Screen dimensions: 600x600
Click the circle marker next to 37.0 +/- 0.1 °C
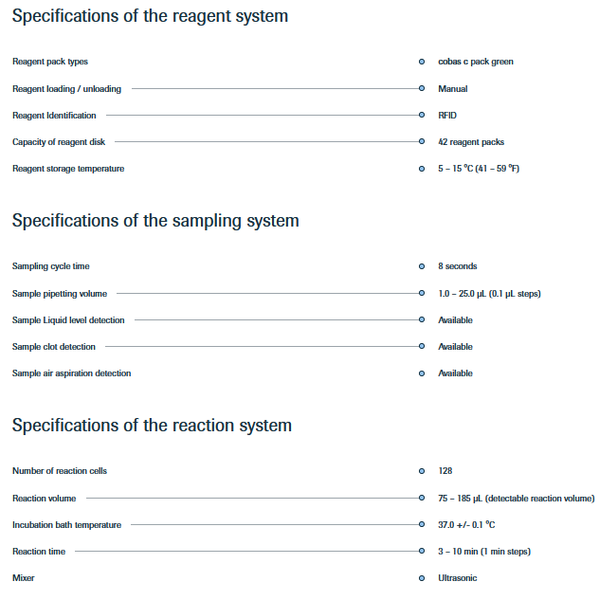point(421,524)
